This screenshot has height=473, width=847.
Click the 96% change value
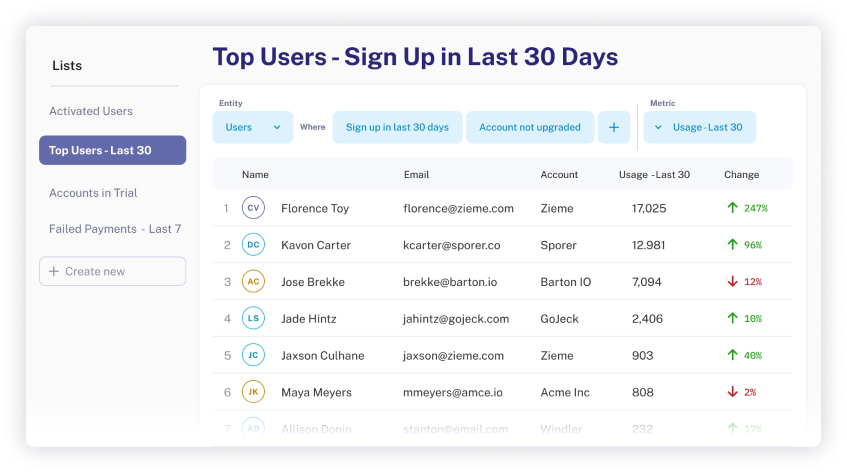coord(753,245)
